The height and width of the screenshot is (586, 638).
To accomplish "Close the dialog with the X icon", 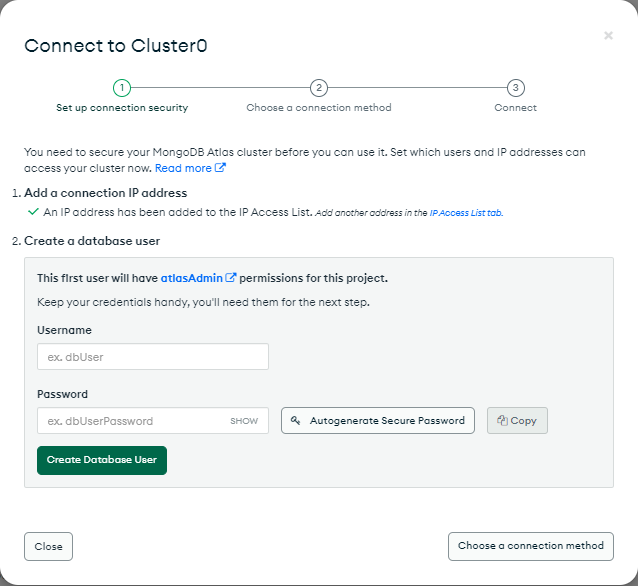I will click(x=608, y=36).
